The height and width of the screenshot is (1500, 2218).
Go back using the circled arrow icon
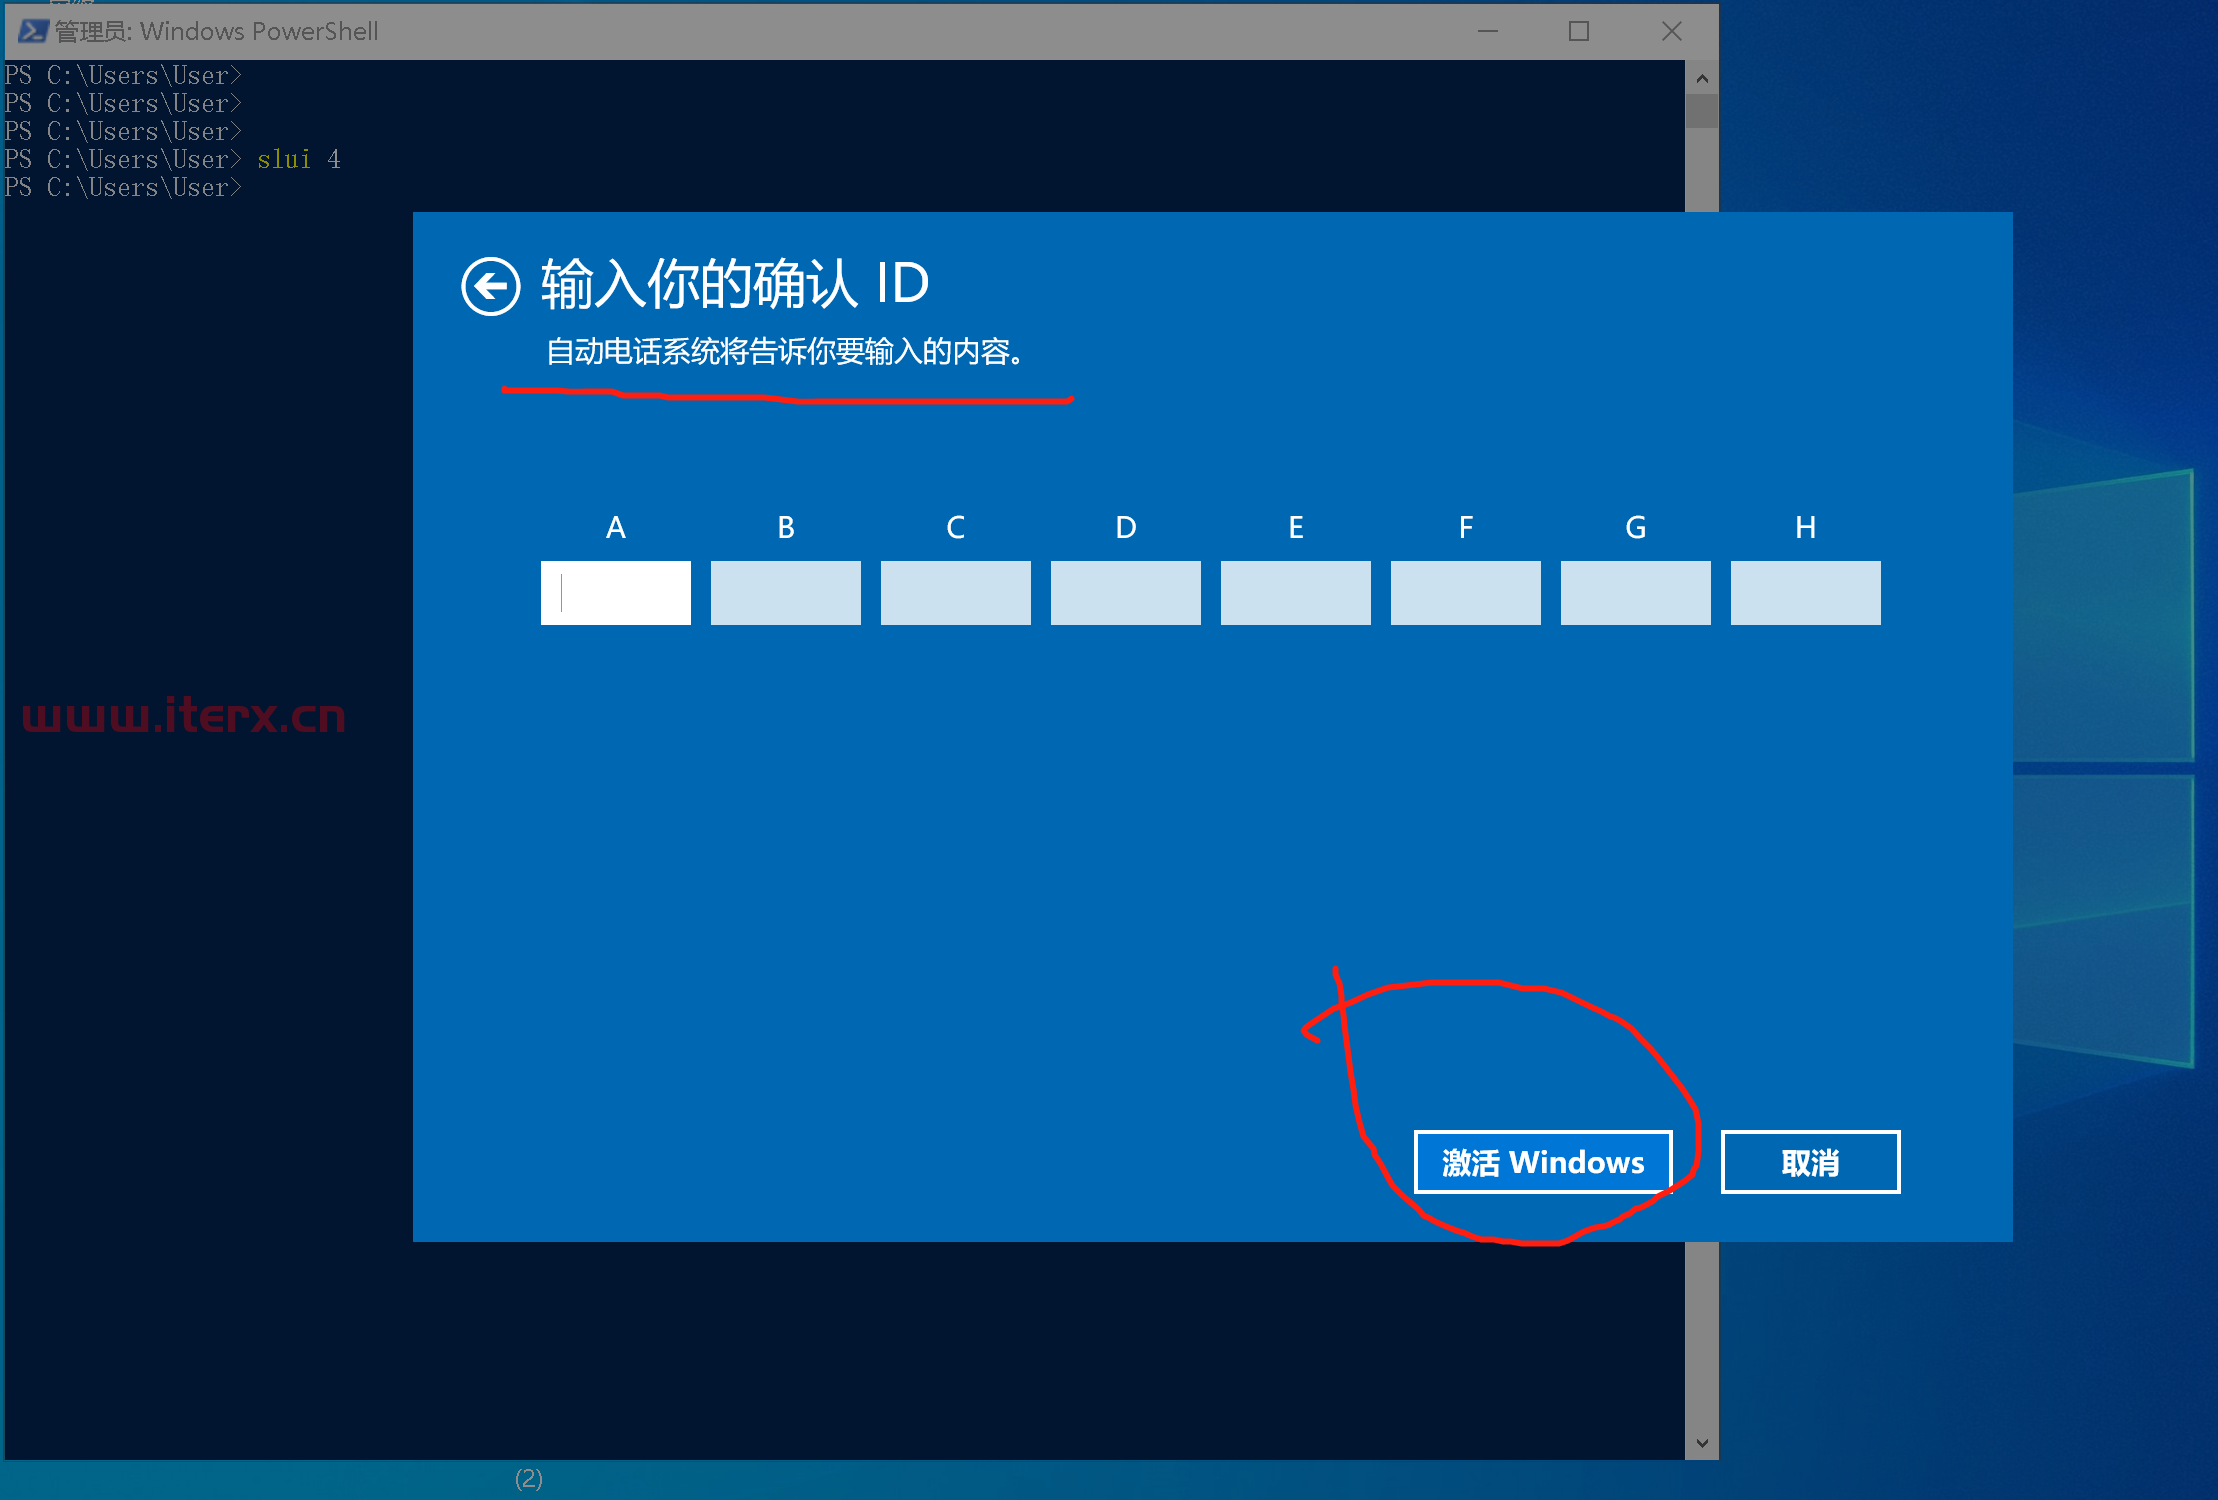[490, 286]
